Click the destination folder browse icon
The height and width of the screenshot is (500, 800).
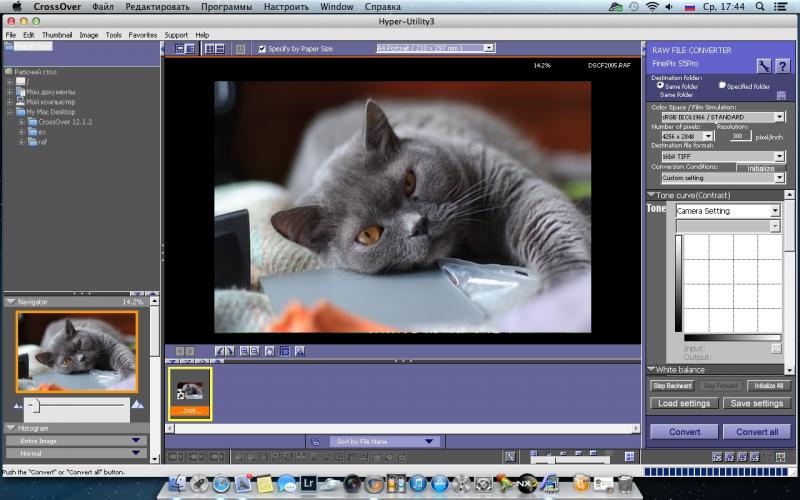pyautogui.click(x=781, y=95)
